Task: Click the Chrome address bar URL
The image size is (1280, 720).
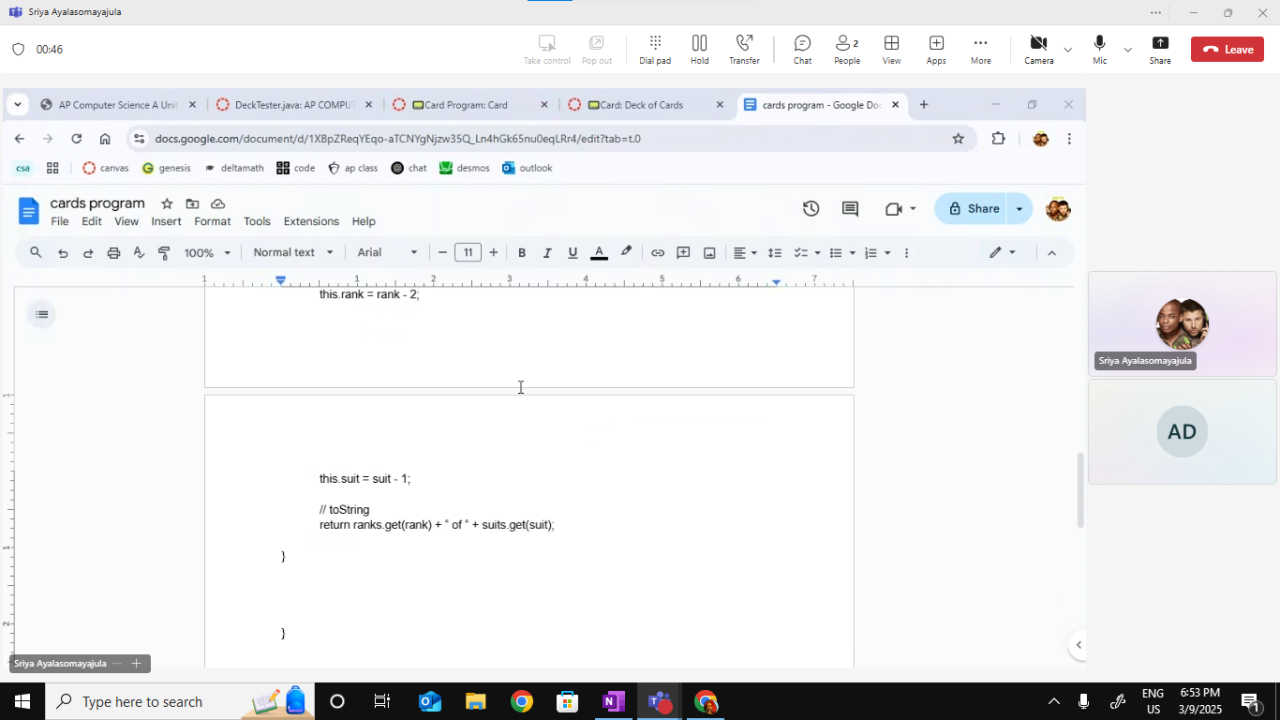Action: click(397, 139)
